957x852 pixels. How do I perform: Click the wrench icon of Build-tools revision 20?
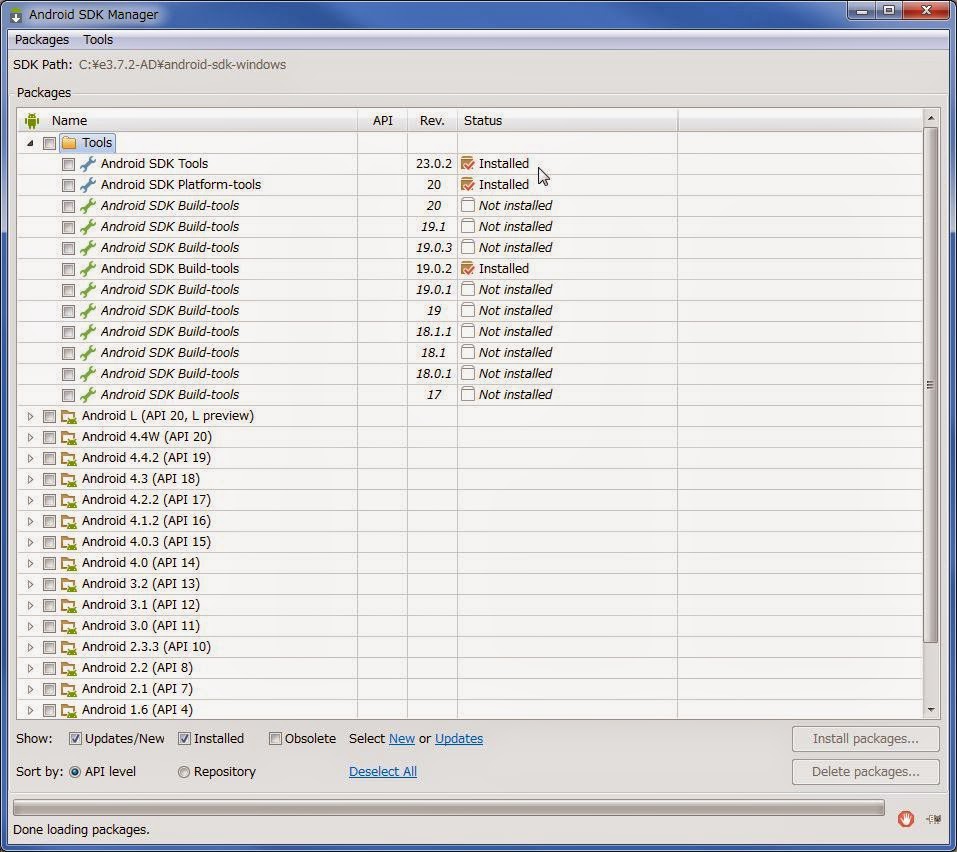pos(88,206)
